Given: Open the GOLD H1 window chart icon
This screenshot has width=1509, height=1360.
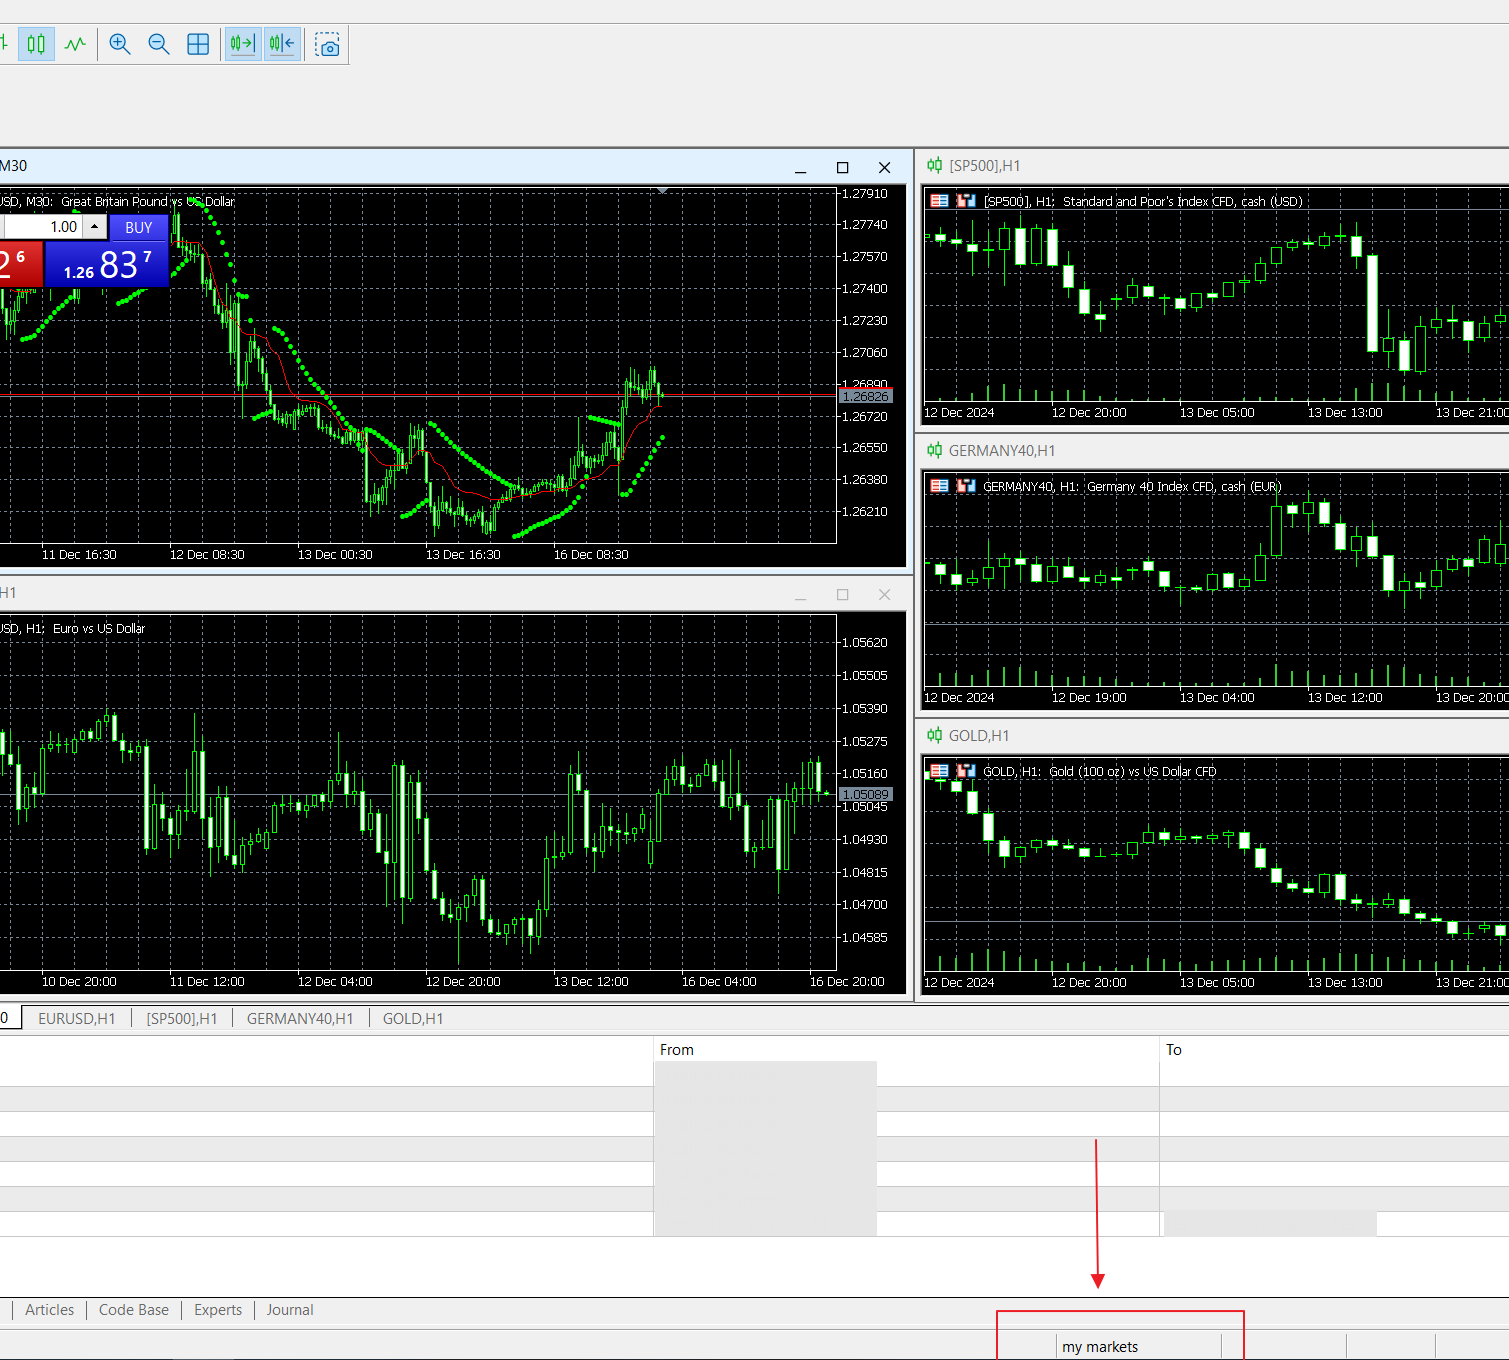Looking at the screenshot, I should (934, 735).
